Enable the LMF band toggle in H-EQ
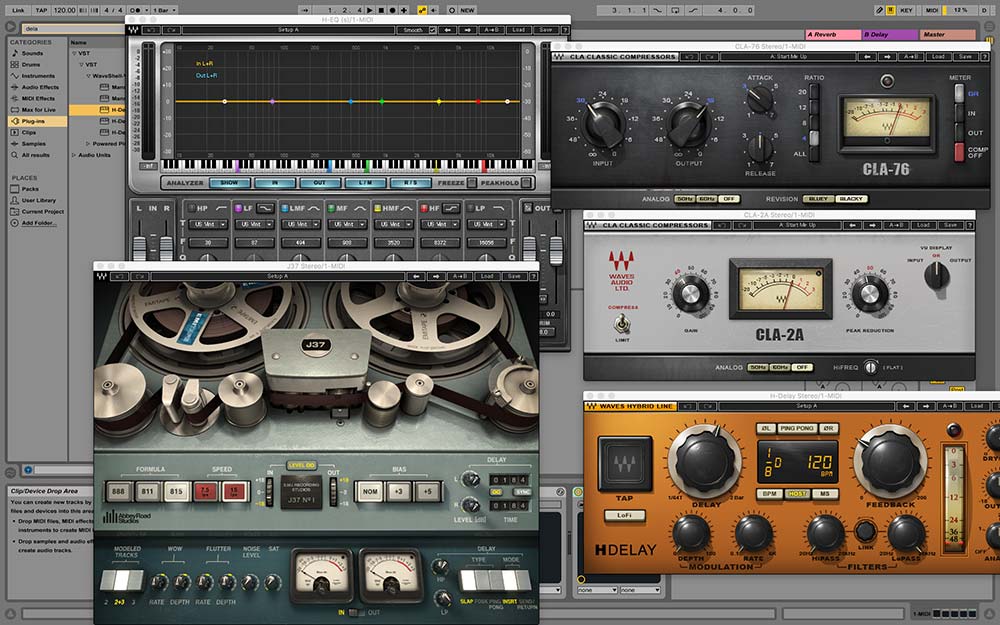This screenshot has width=1000, height=625. pos(285,208)
